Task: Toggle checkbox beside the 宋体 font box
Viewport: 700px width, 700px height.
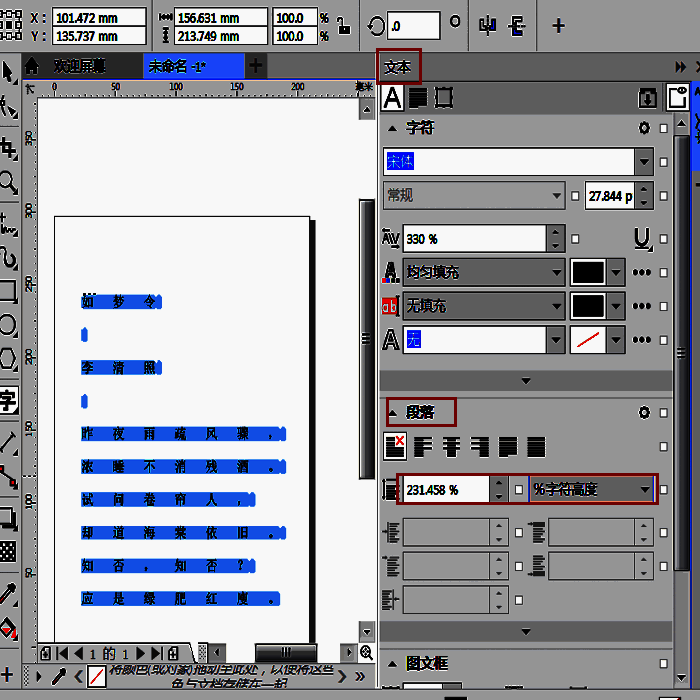Action: point(663,162)
